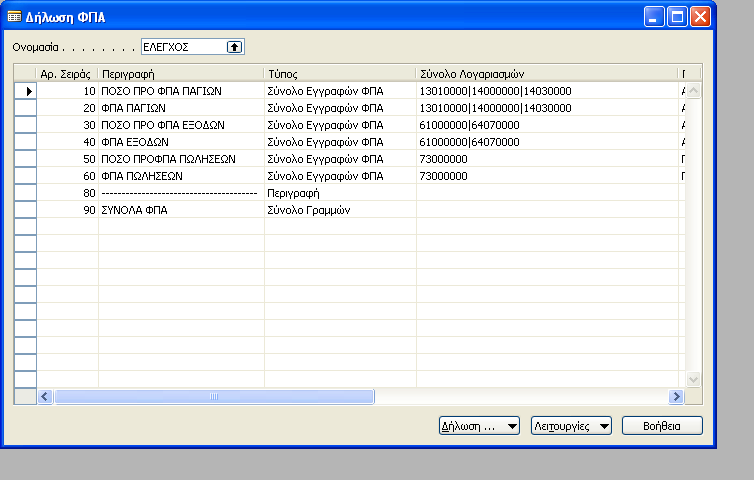Click horizontal scrollbar right arrow

pos(676,396)
